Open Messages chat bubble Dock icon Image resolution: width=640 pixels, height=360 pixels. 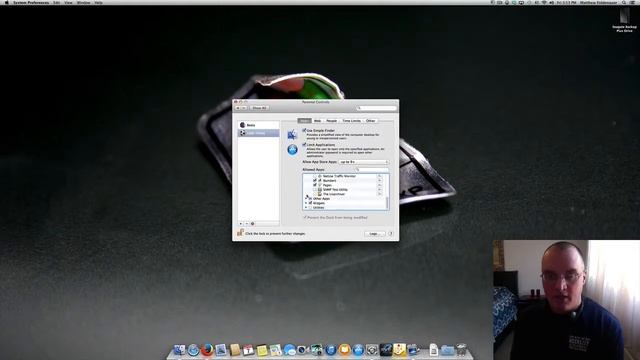(289, 350)
